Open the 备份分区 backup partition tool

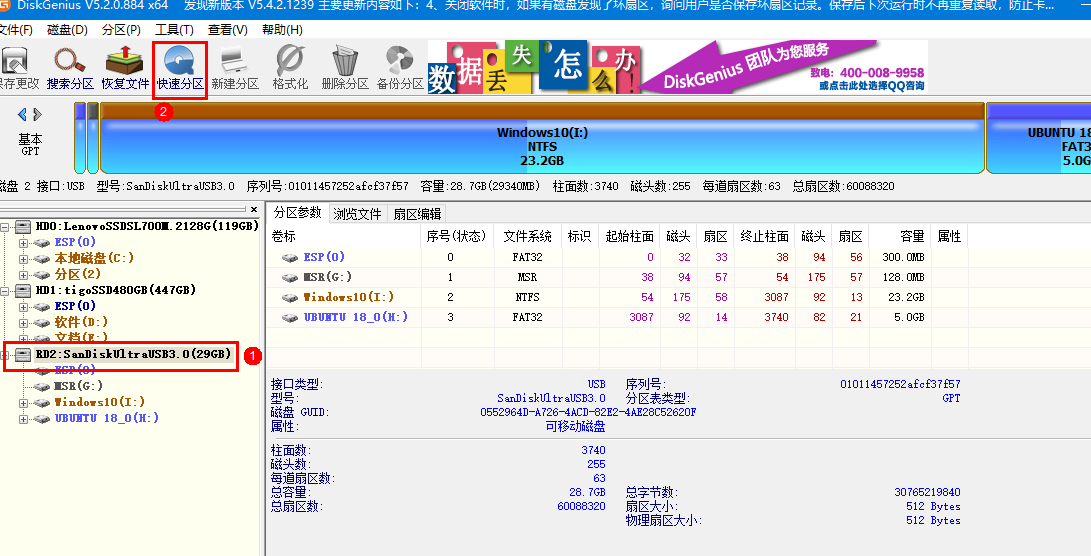point(399,67)
